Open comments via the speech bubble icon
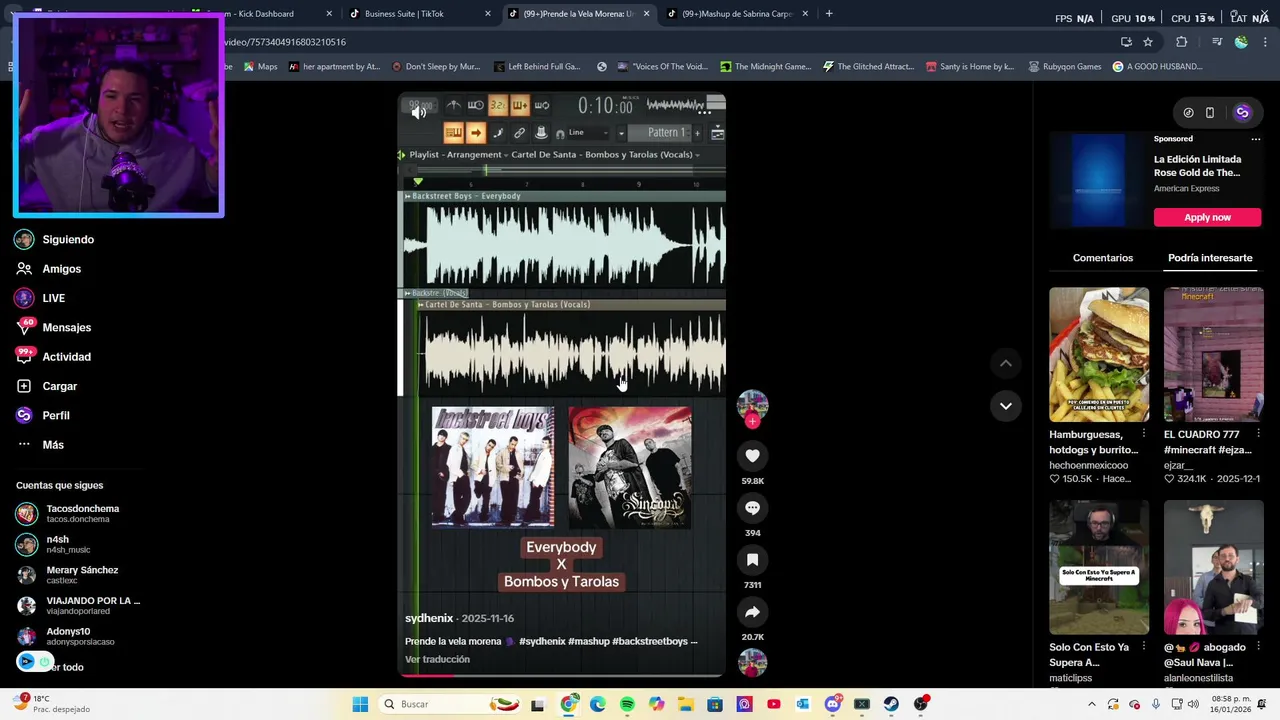 [752, 508]
